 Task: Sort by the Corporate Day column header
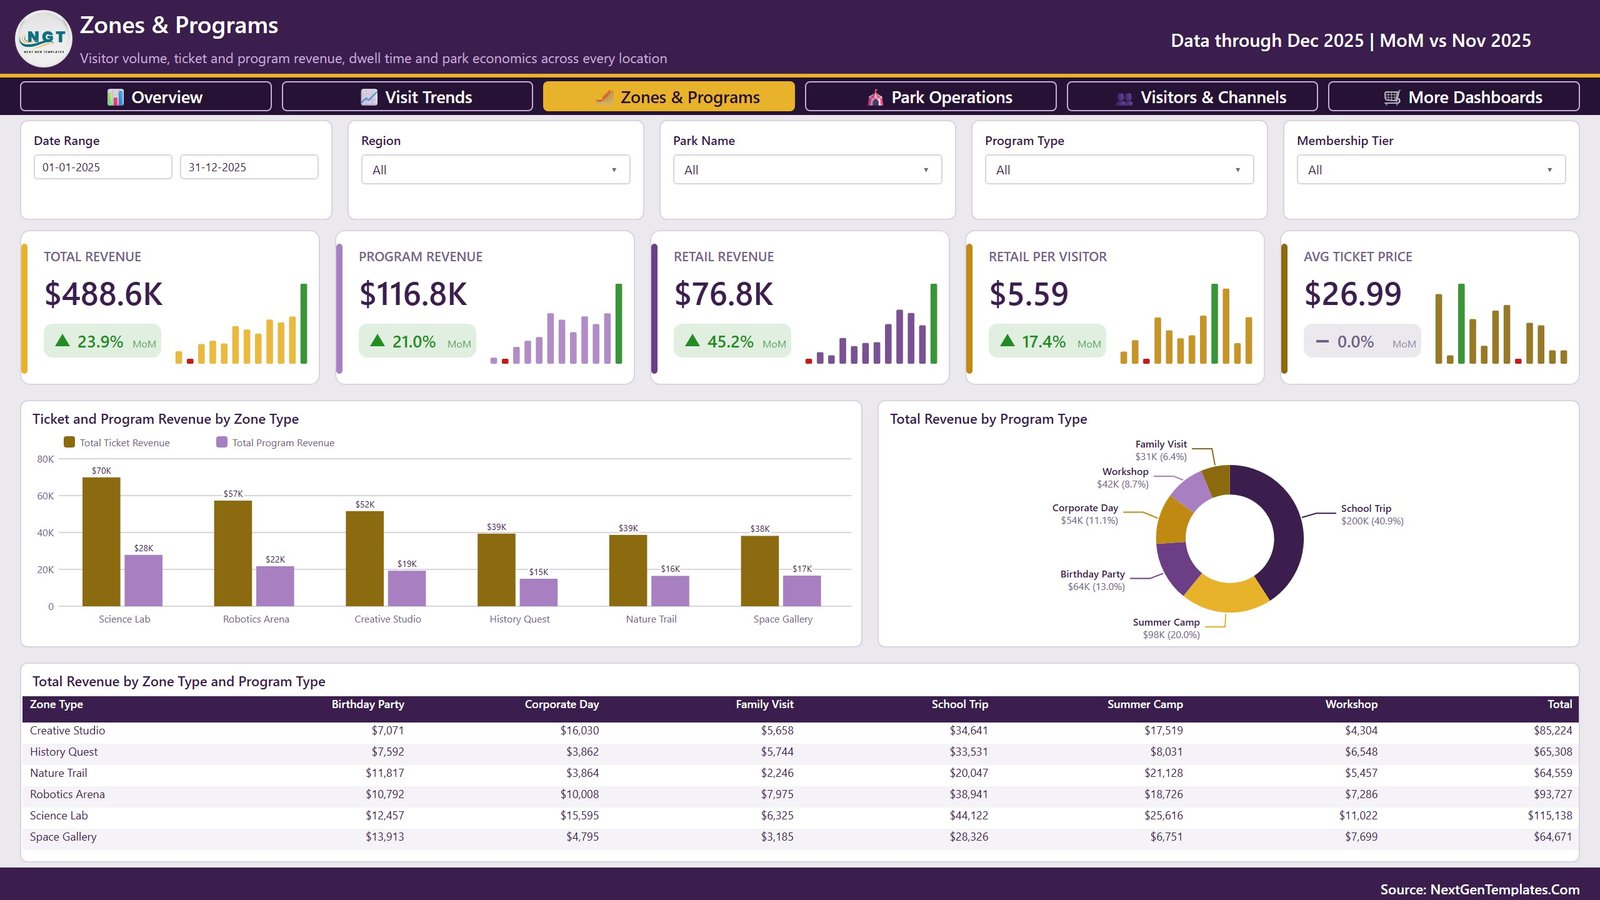pos(562,704)
